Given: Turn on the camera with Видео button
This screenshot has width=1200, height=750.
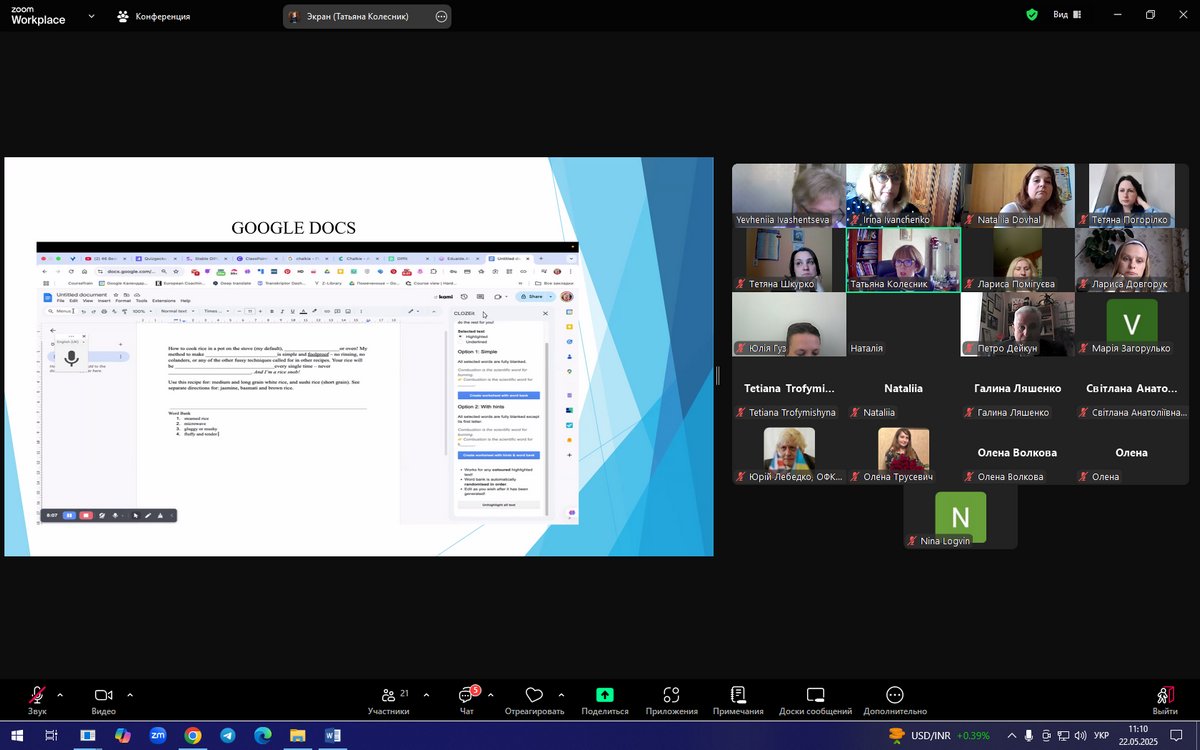Looking at the screenshot, I should (103, 700).
